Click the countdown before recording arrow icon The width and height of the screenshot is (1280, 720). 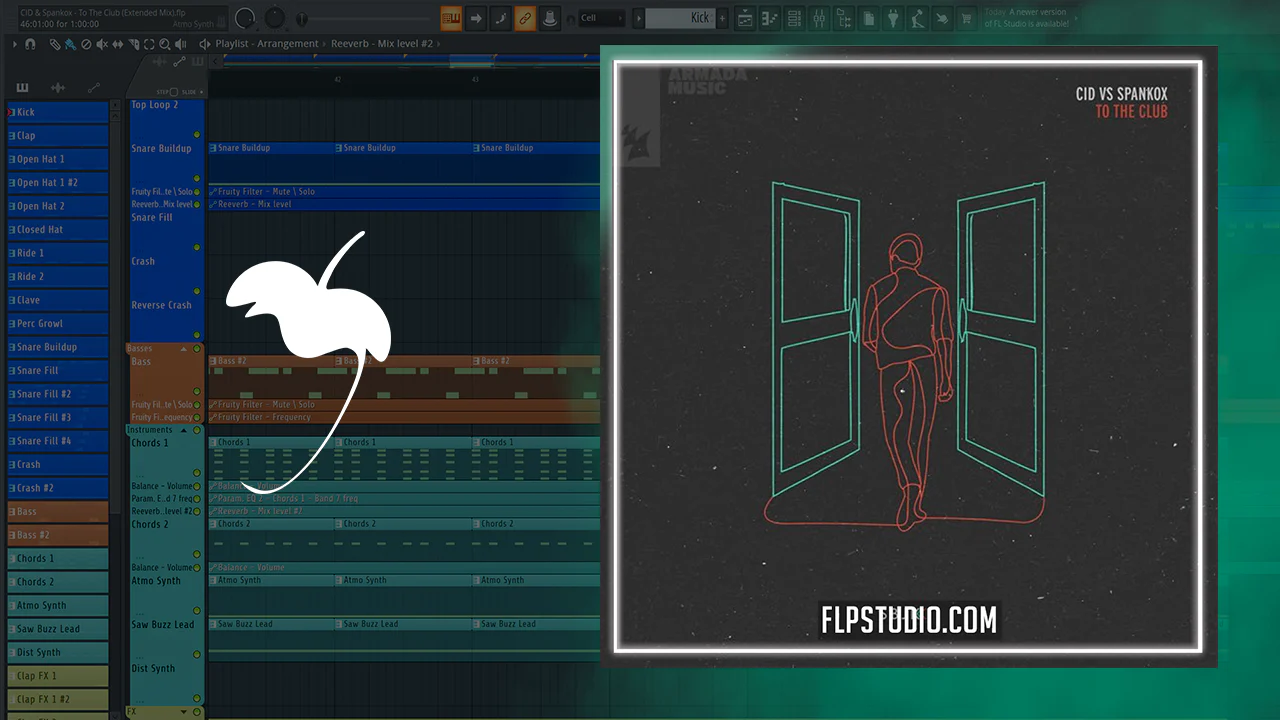pos(476,18)
